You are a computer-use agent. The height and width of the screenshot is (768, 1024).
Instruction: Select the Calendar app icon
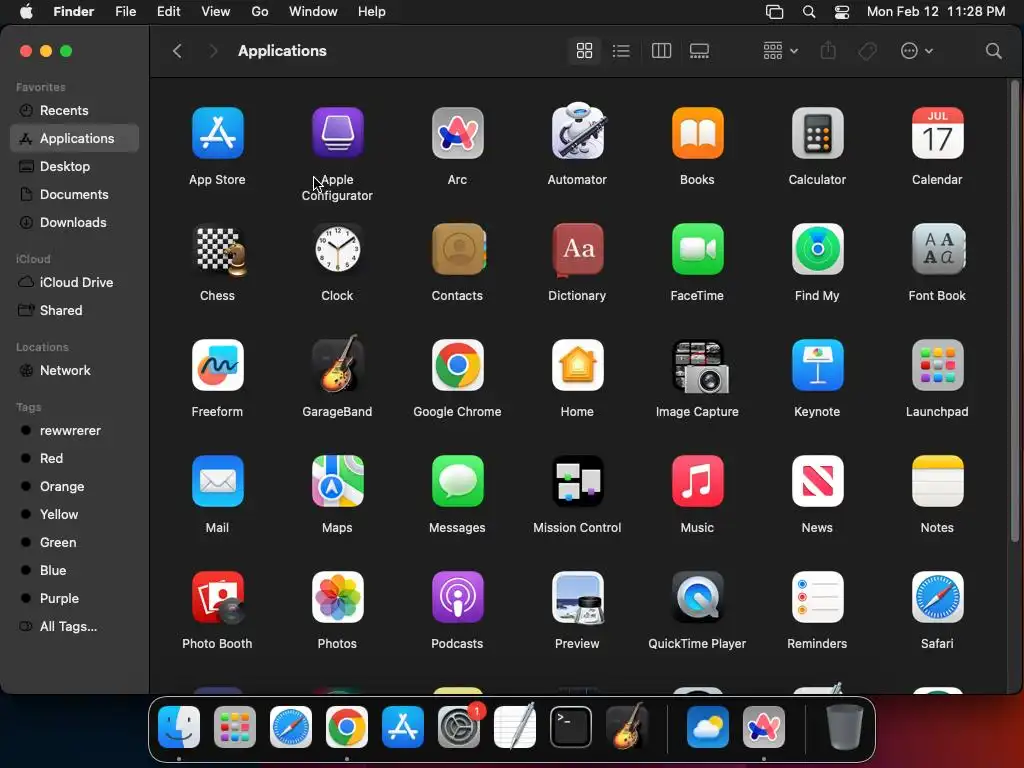click(938, 134)
